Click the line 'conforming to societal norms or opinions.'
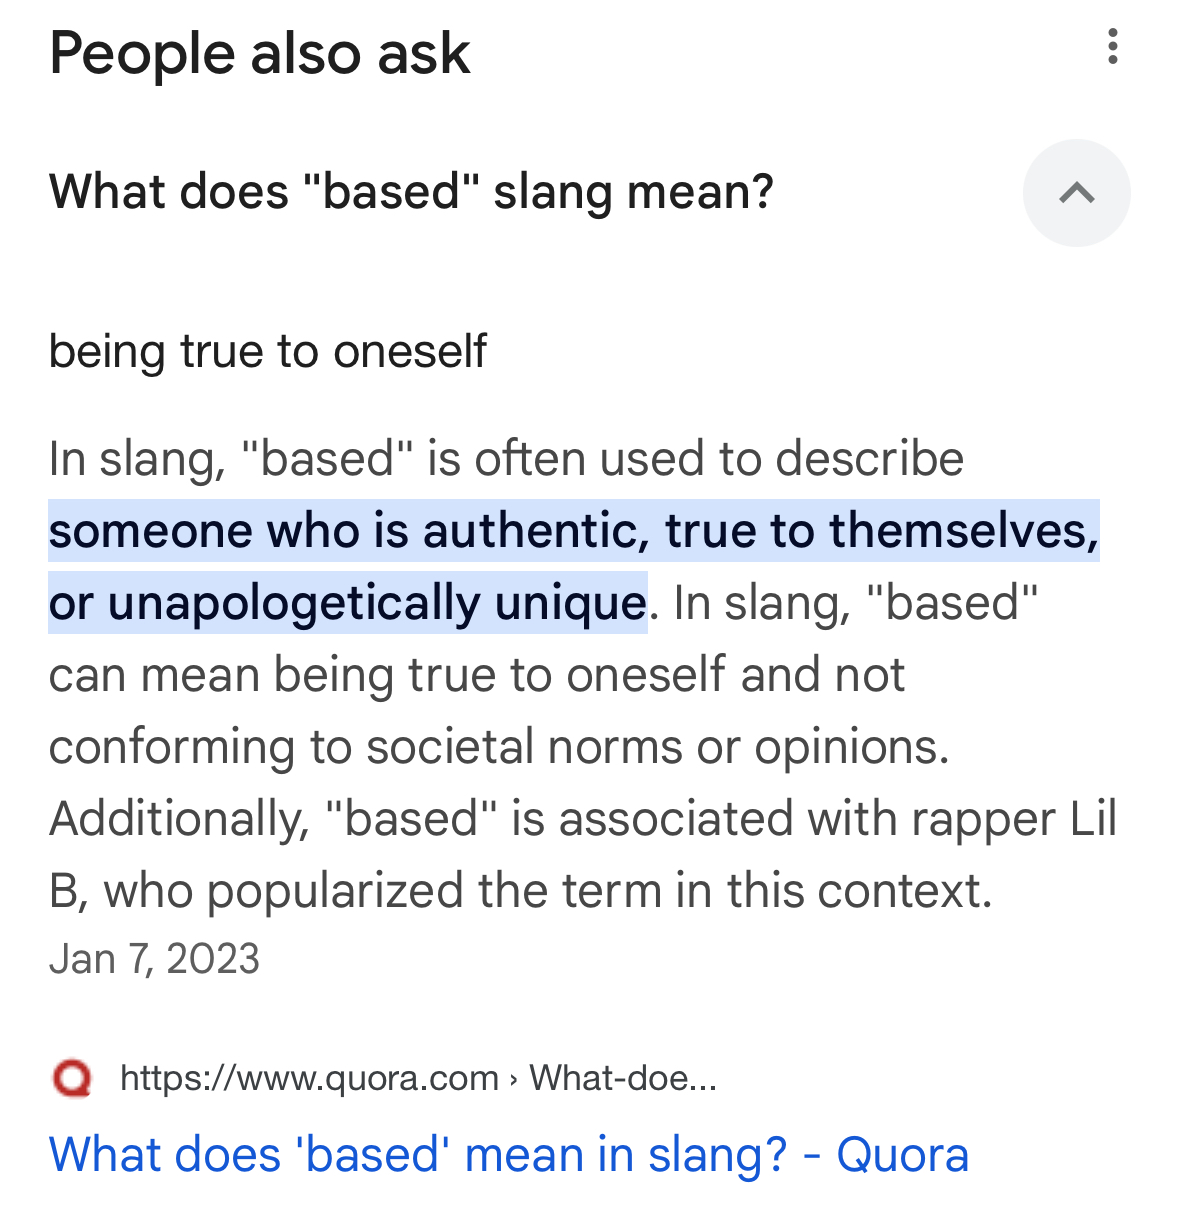The width and height of the screenshot is (1179, 1215). click(x=498, y=747)
